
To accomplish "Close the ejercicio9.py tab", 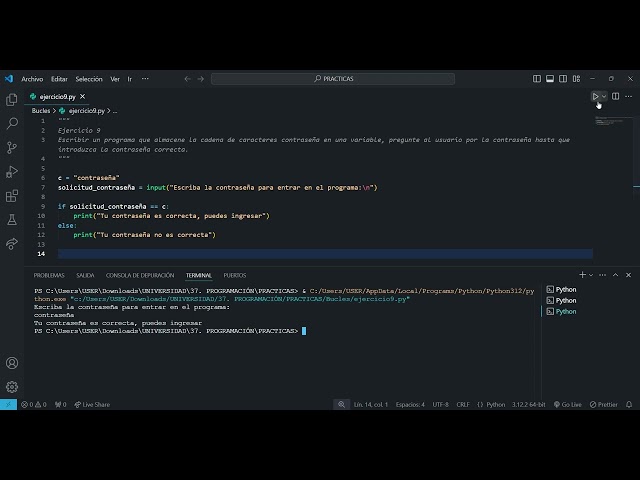I will coord(82,96).
